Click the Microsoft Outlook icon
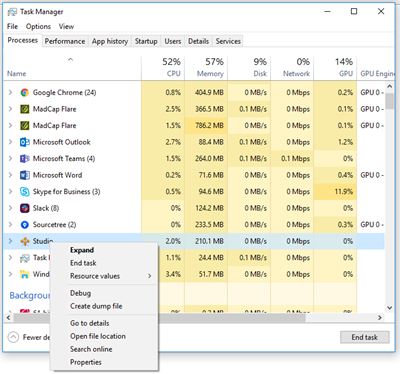 (25, 142)
